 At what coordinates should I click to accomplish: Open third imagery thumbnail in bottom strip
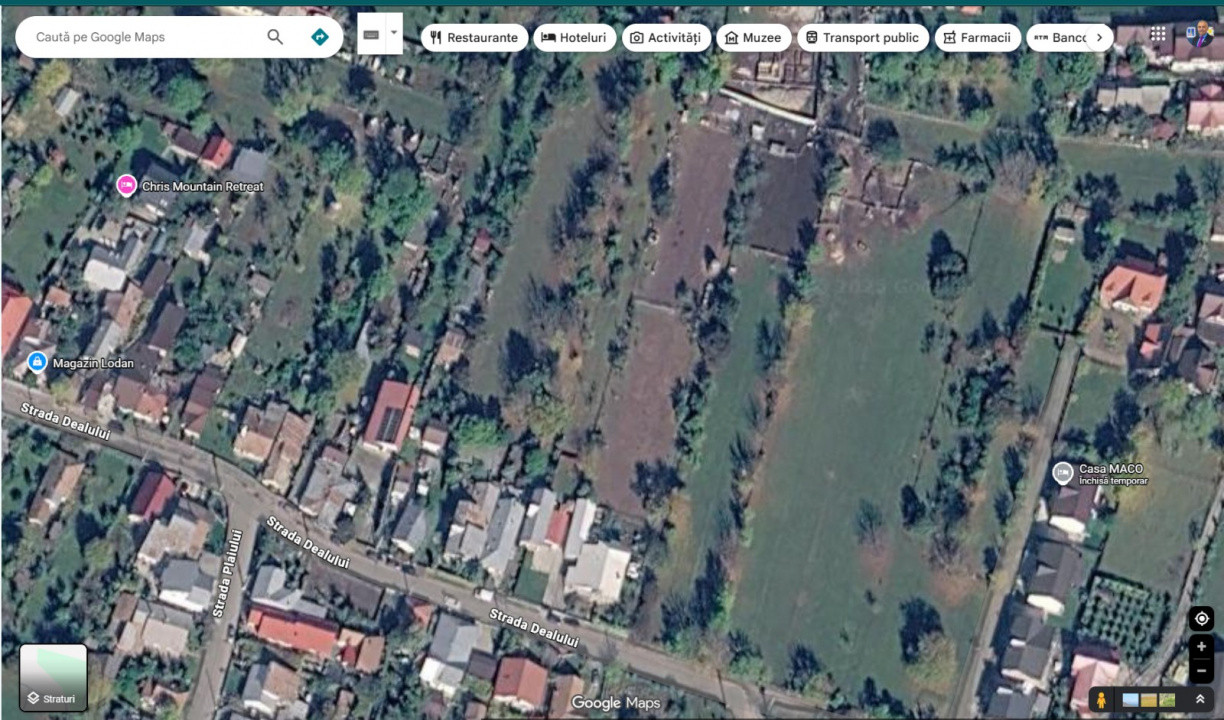pos(1167,700)
